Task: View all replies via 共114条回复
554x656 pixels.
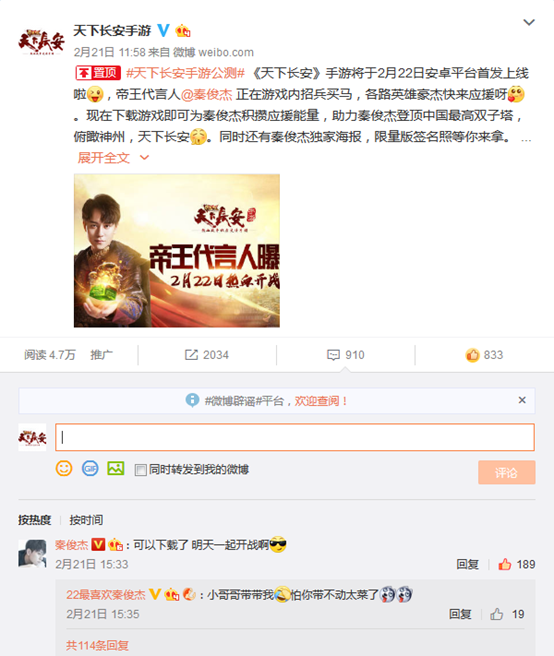Action: pos(97,646)
